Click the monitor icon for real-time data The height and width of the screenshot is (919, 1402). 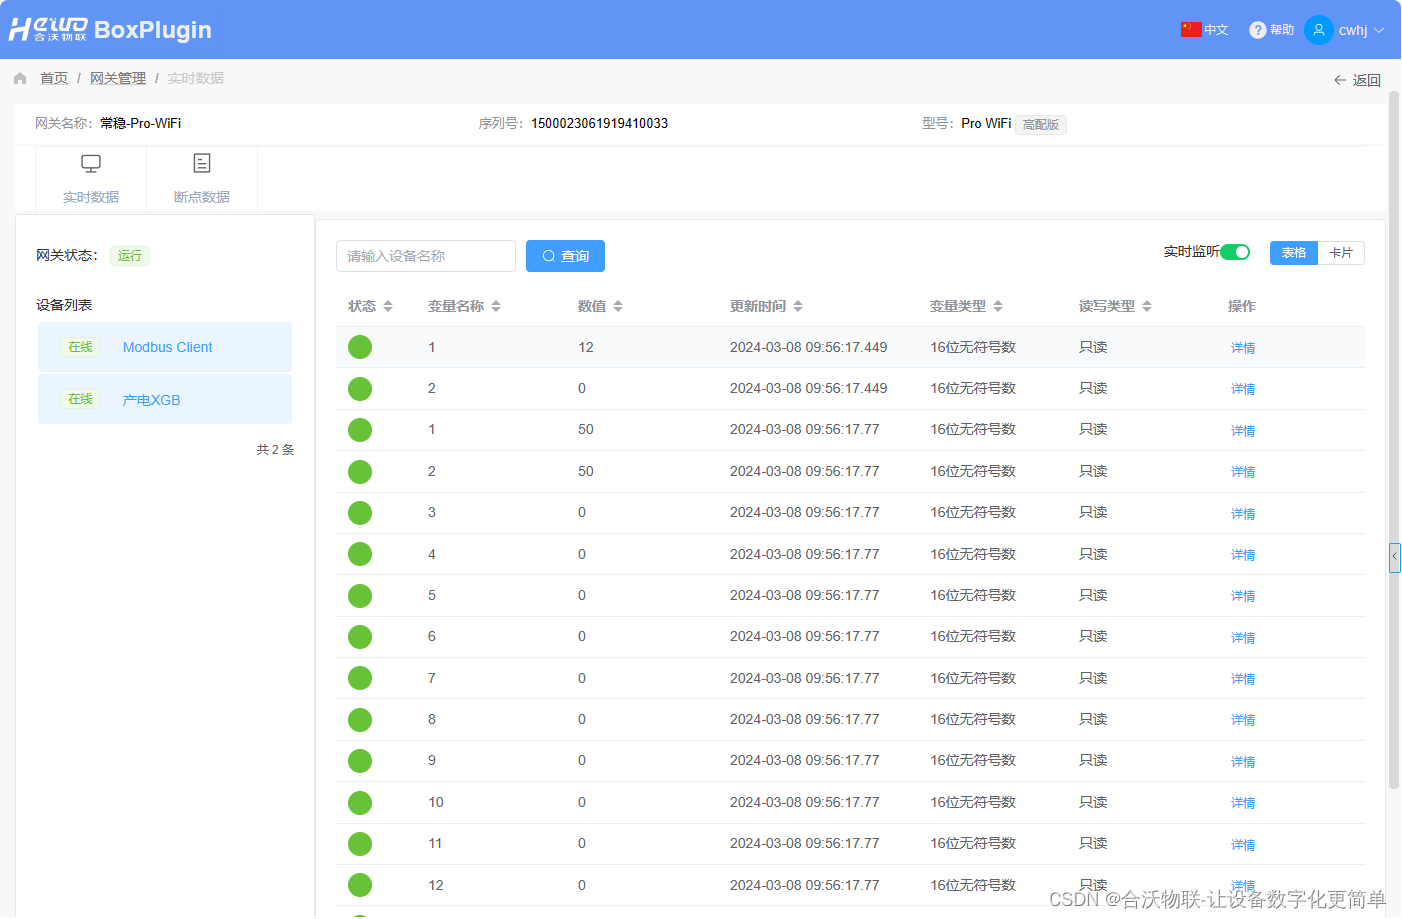pyautogui.click(x=91, y=163)
